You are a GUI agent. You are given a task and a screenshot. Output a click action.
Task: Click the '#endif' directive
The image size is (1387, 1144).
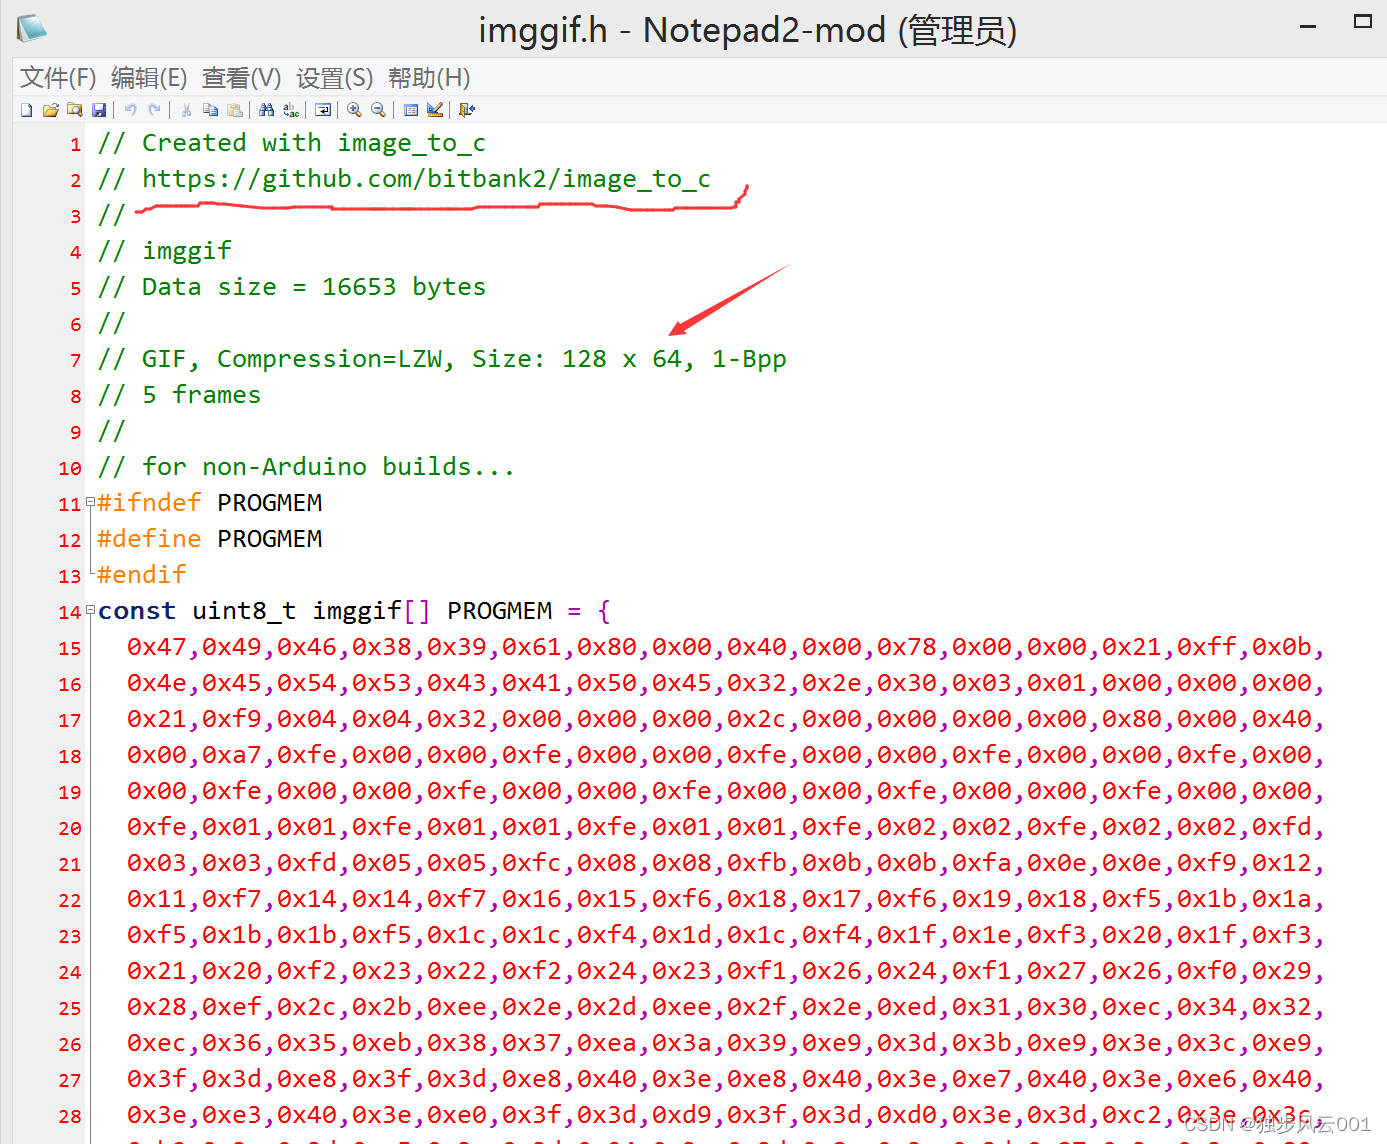tap(141, 575)
